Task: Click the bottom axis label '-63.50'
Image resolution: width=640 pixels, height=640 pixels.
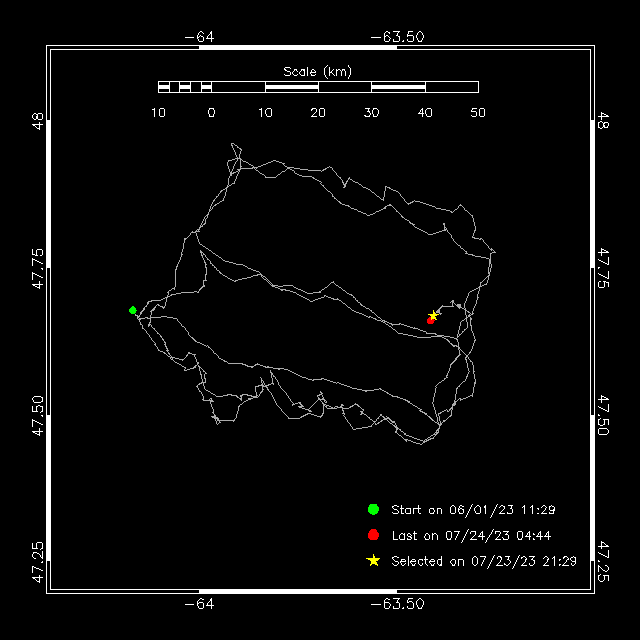Action: click(397, 604)
